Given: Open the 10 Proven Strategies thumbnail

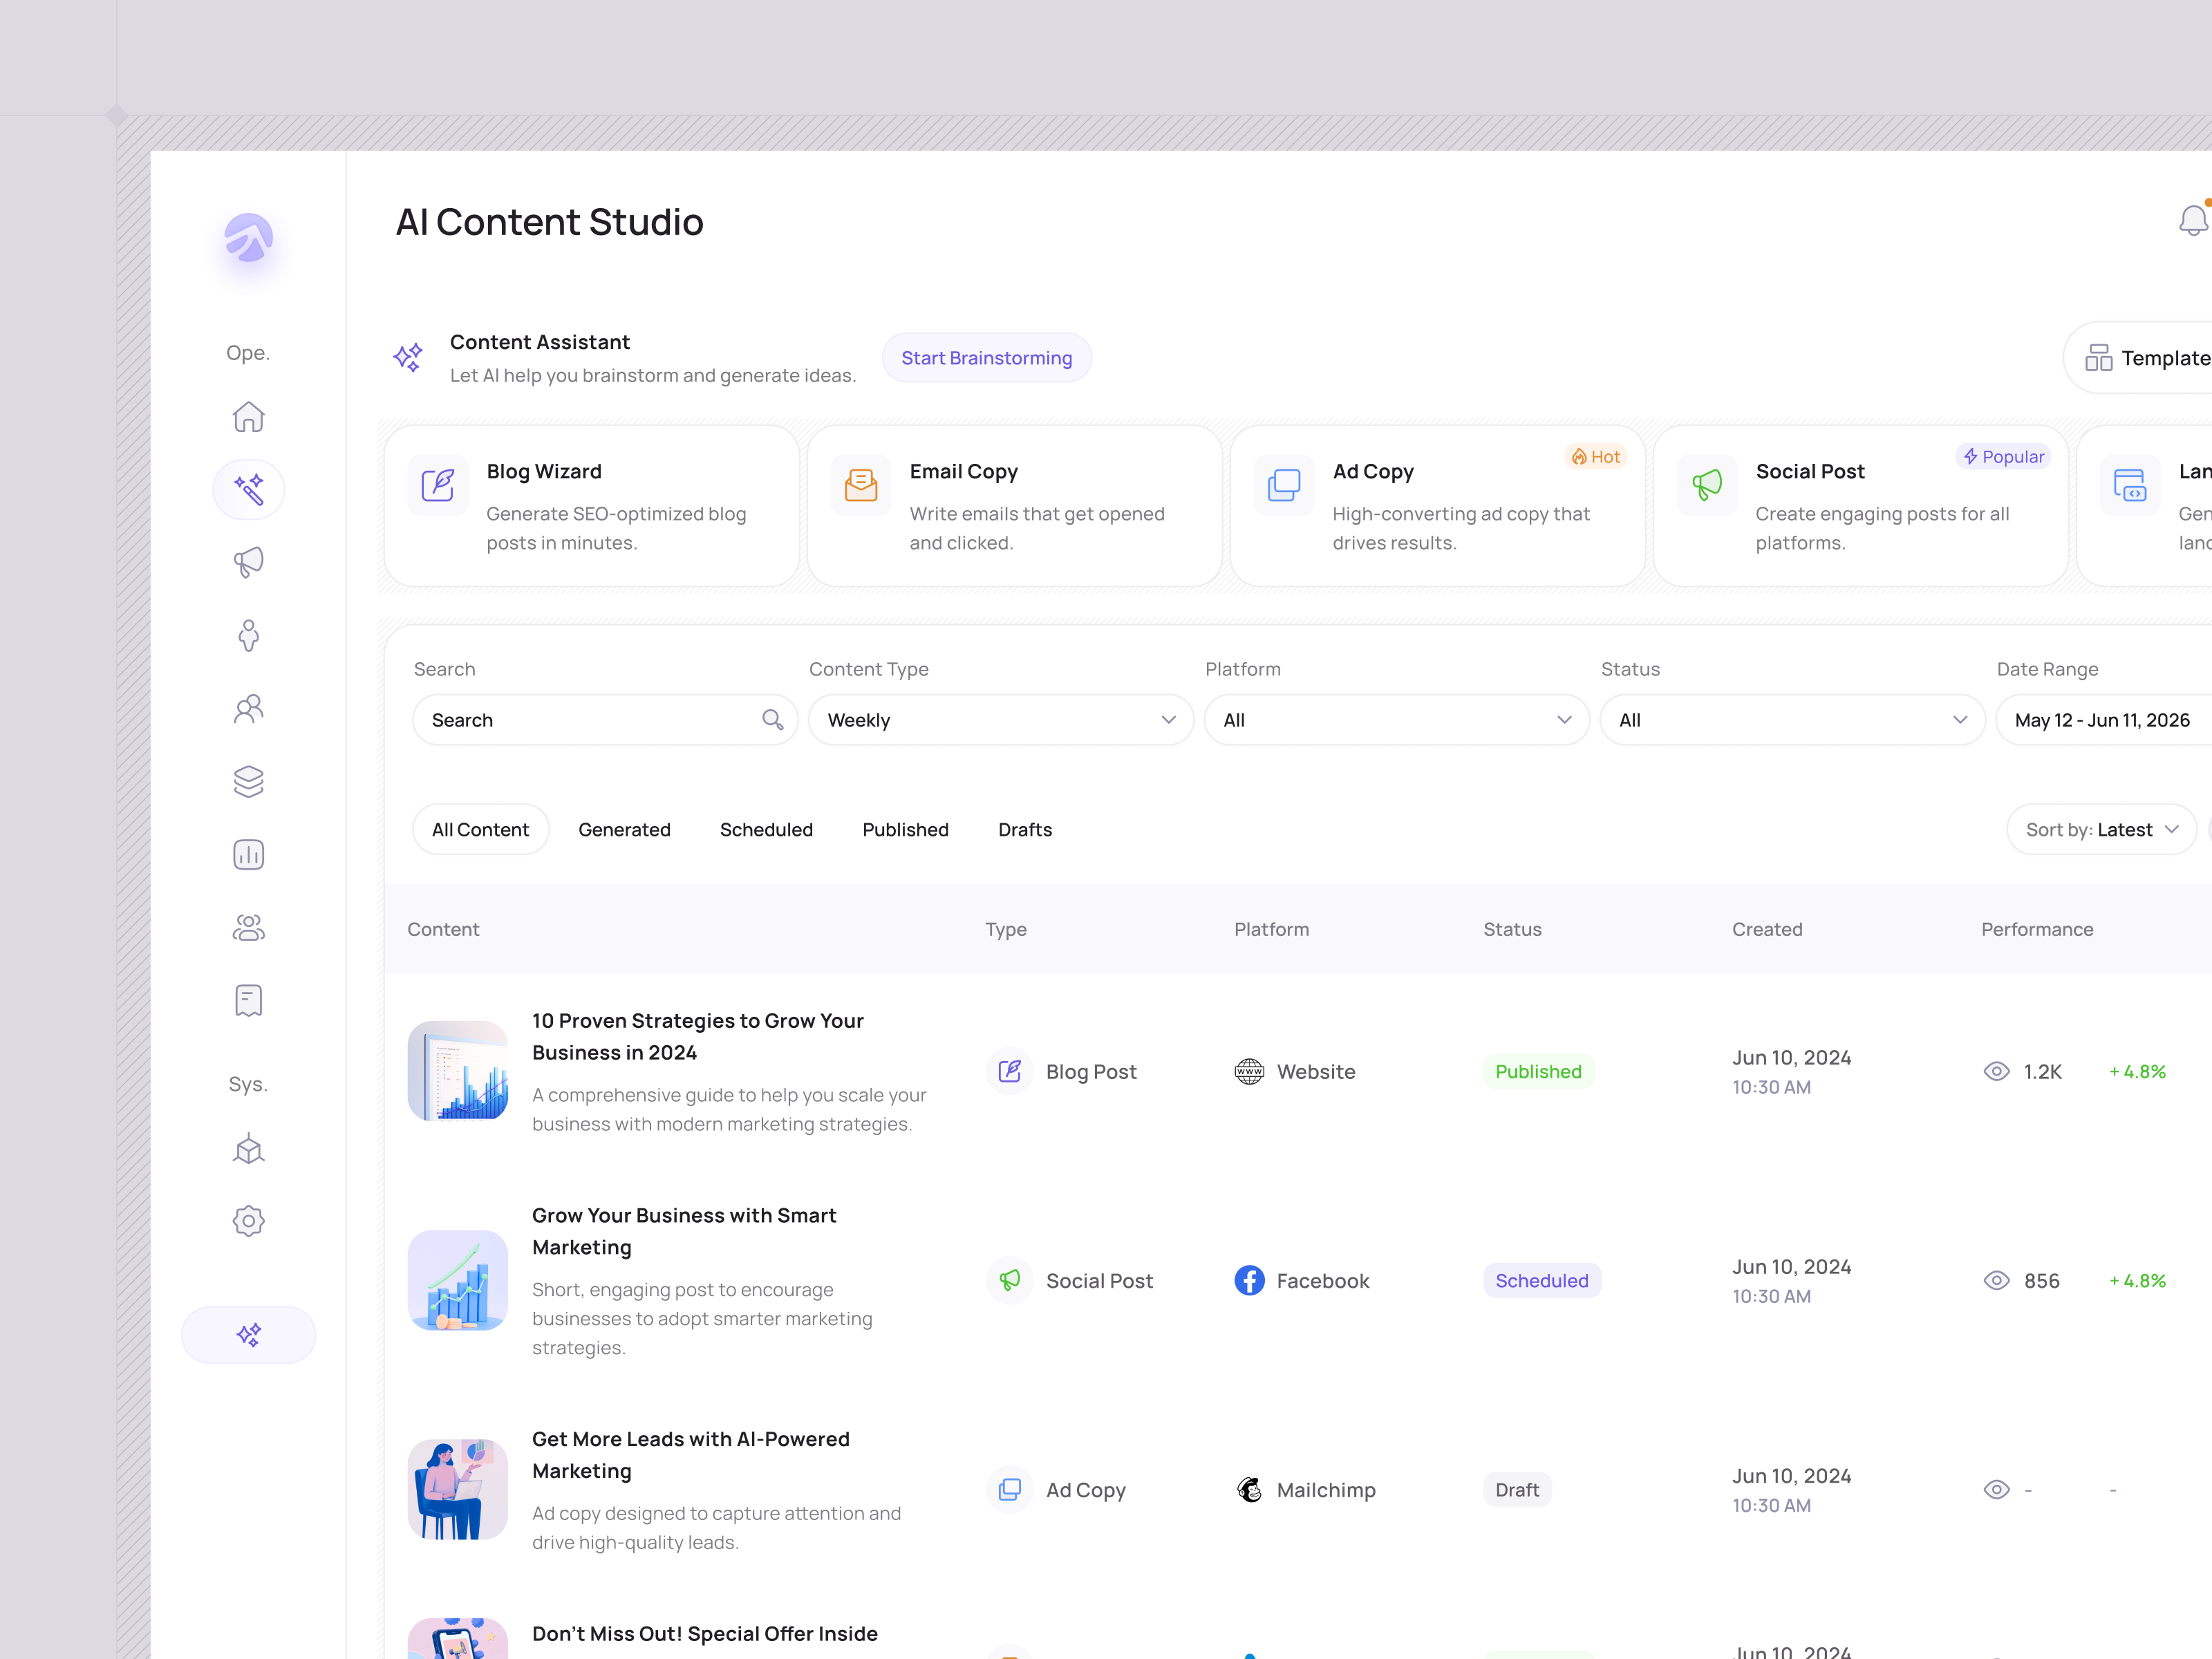Looking at the screenshot, I should [457, 1071].
